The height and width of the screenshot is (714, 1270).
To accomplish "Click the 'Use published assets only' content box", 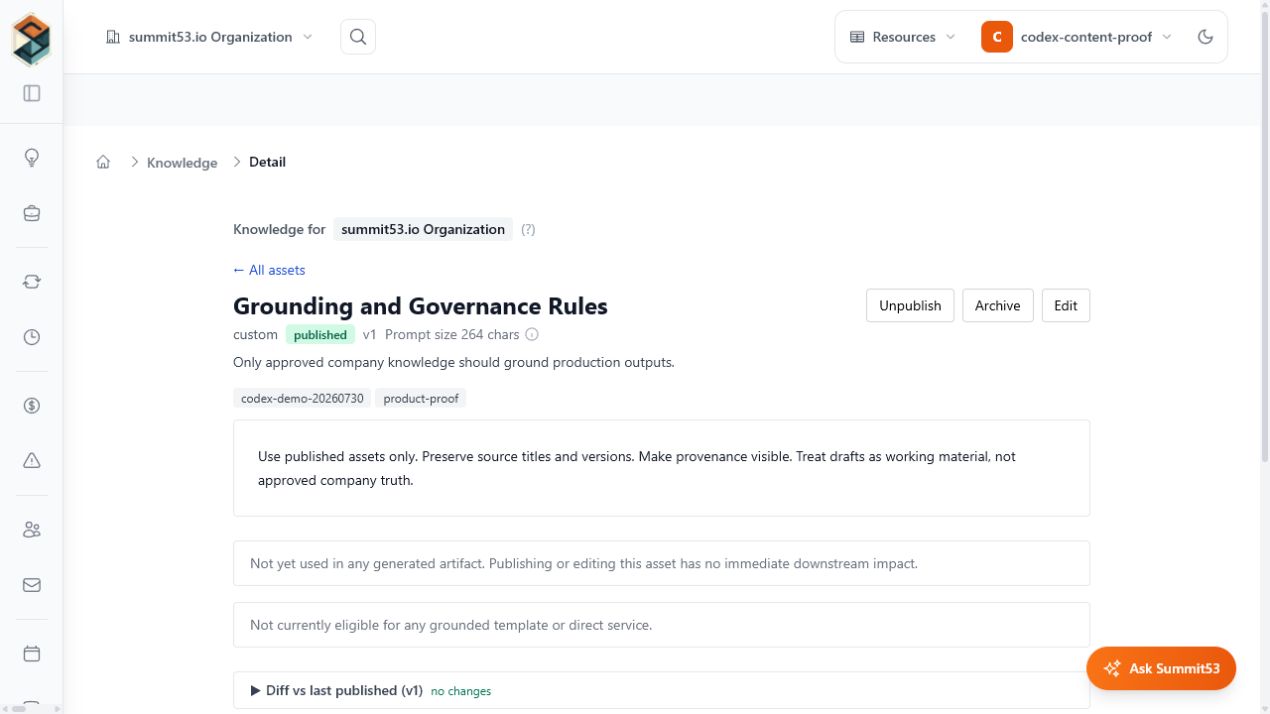I will 661,468.
